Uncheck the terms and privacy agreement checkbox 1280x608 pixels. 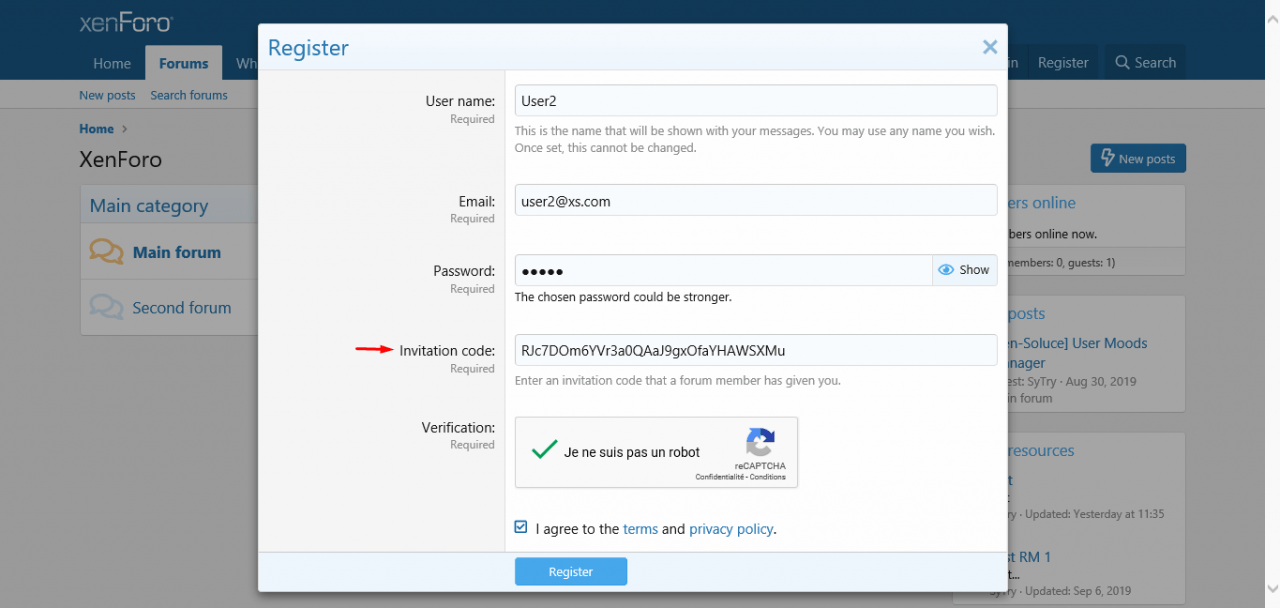pos(521,527)
